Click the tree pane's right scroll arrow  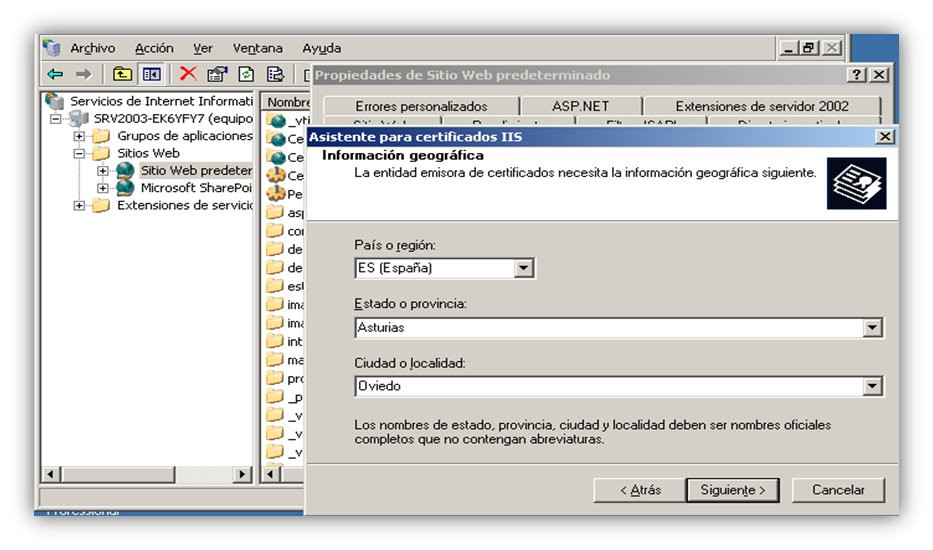point(242,474)
